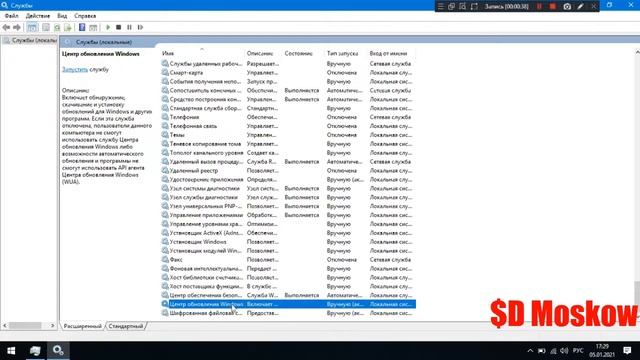The width and height of the screenshot is (640, 360).
Task: Click the recorder icon left of the region-select icon
Action: tap(462, 6)
